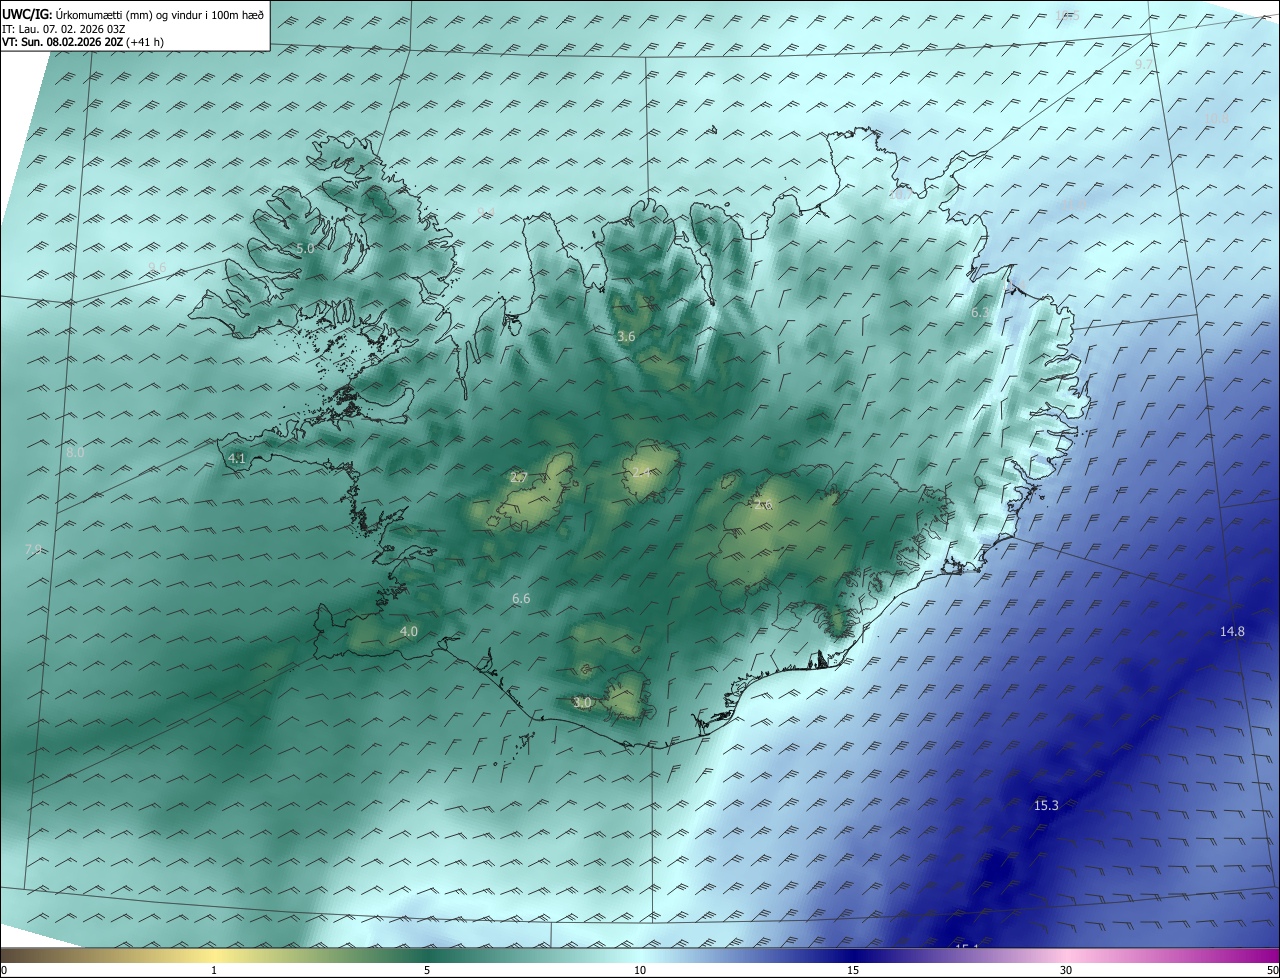This screenshot has width=1280, height=978.
Task: Click the '9.6' value west of the Westfjords
Action: click(x=157, y=267)
